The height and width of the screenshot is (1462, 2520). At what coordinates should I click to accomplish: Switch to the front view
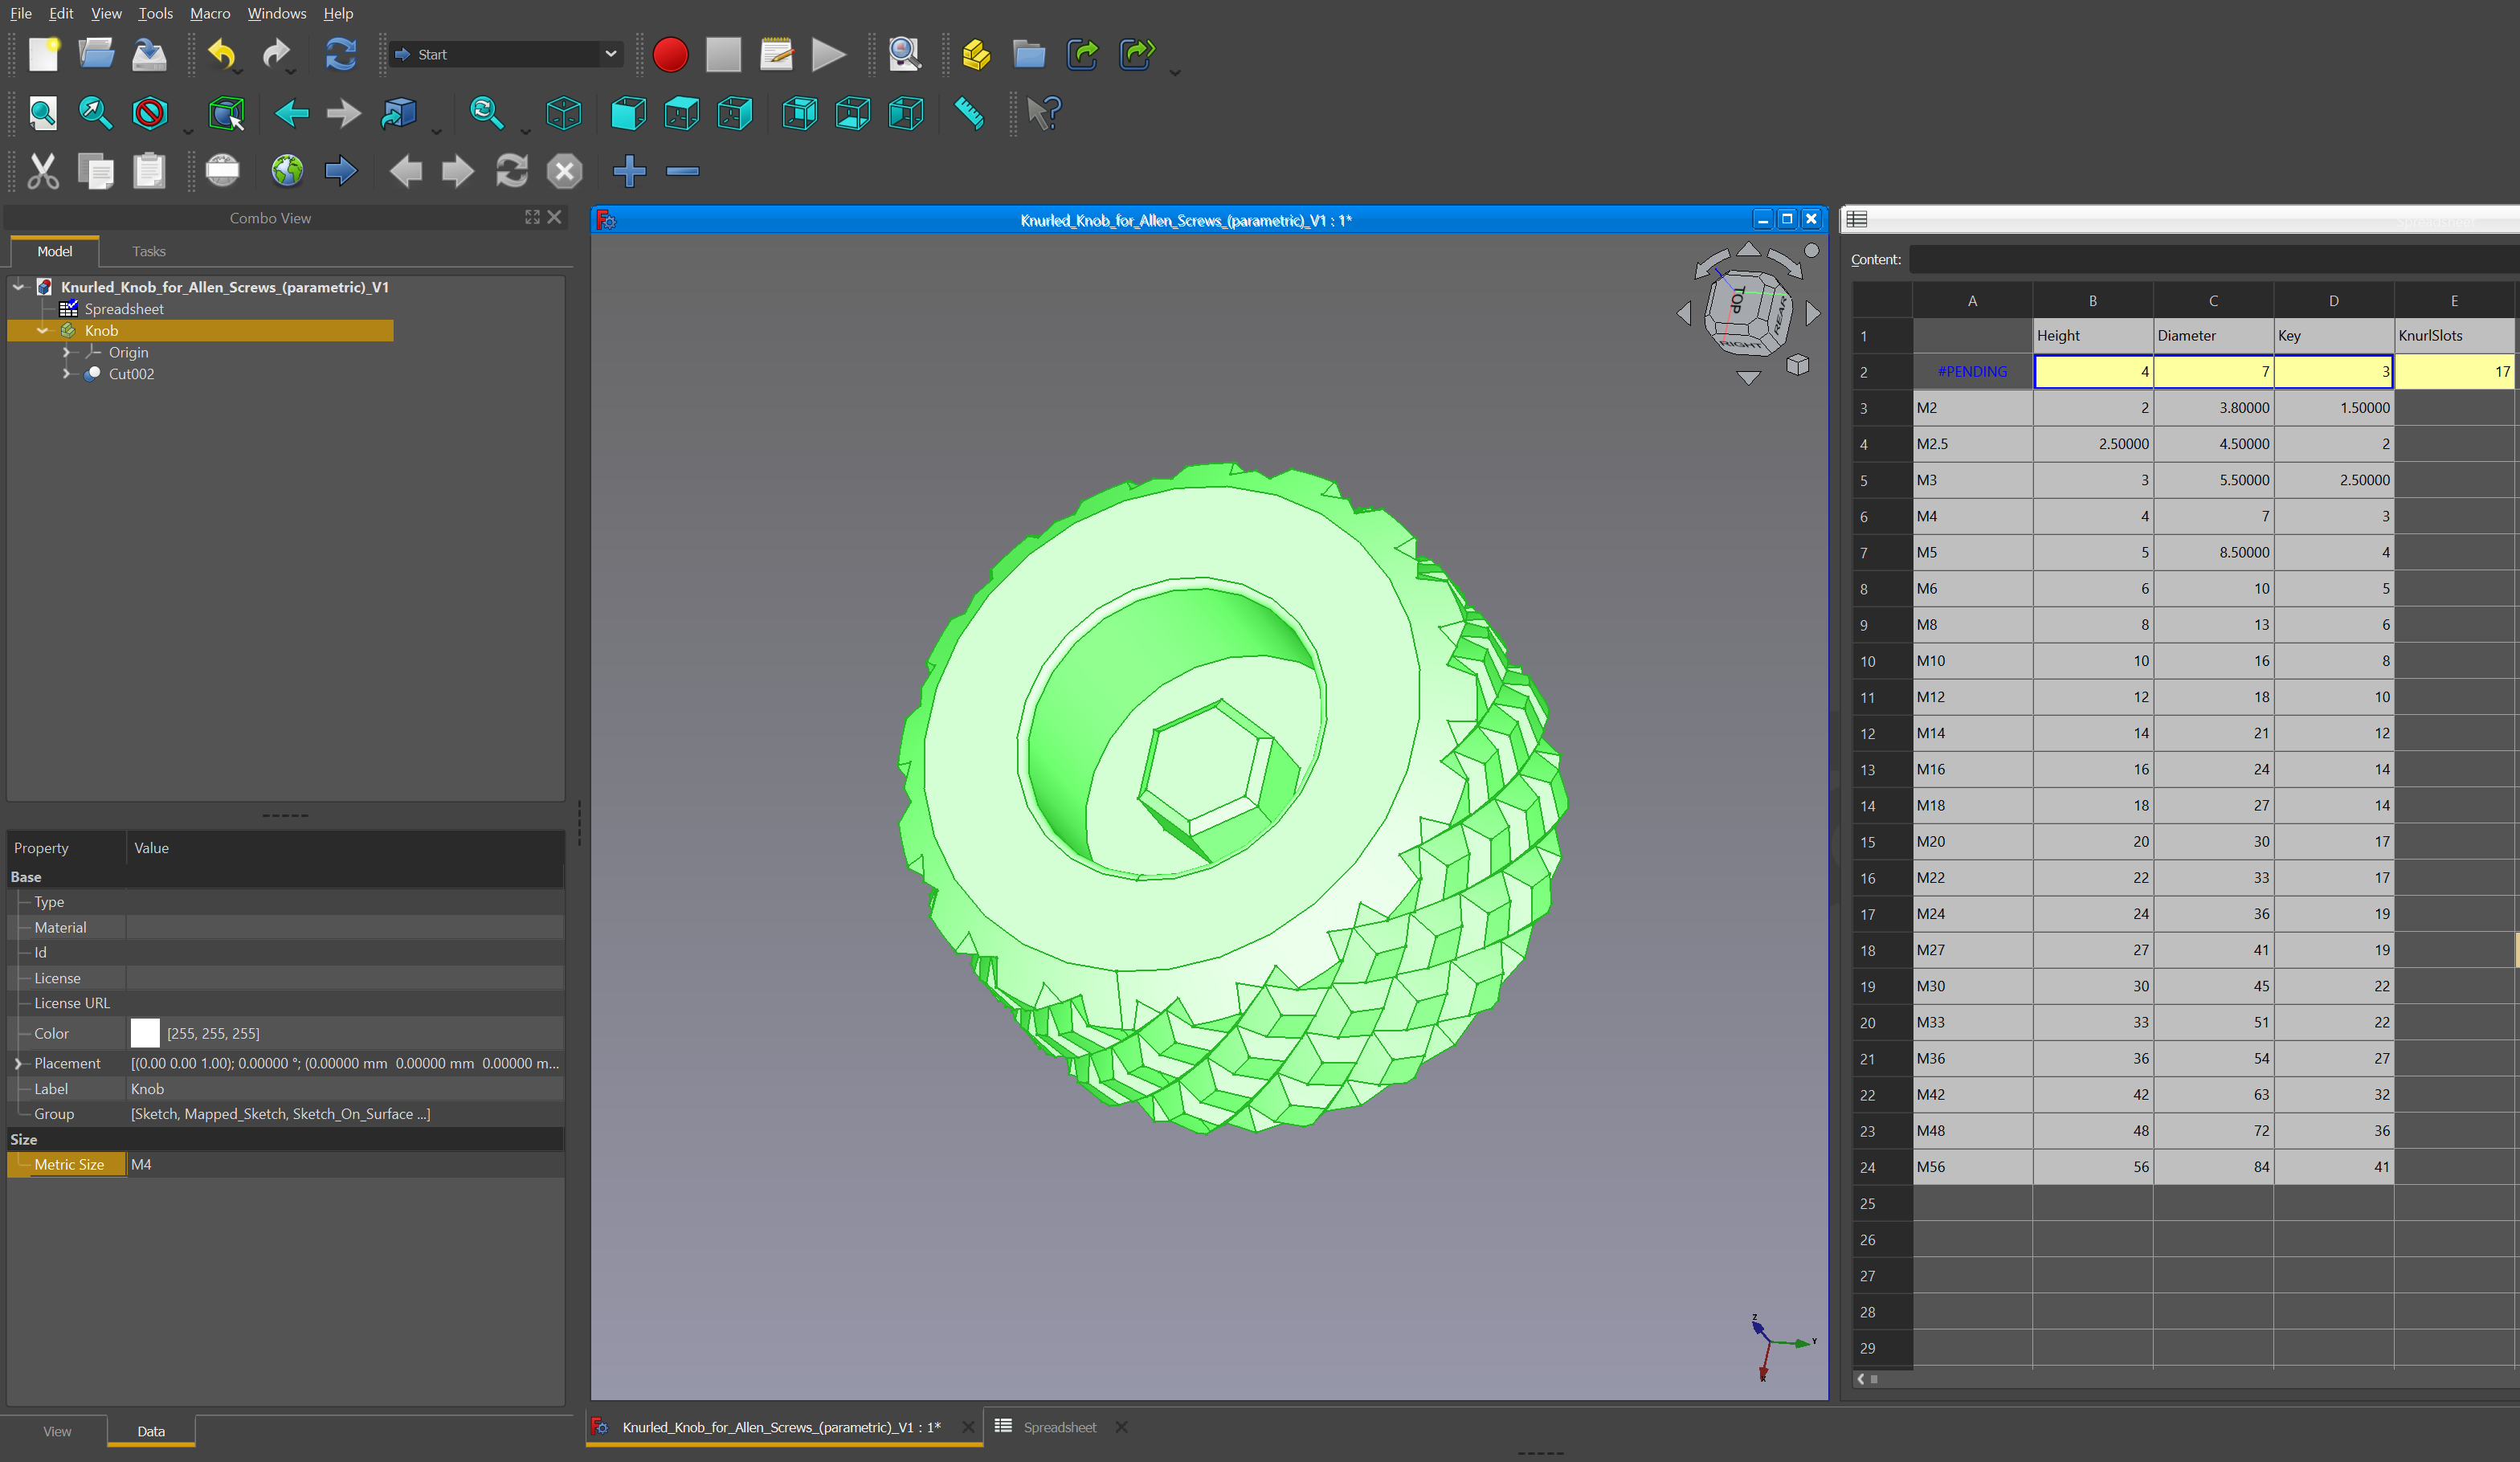627,113
